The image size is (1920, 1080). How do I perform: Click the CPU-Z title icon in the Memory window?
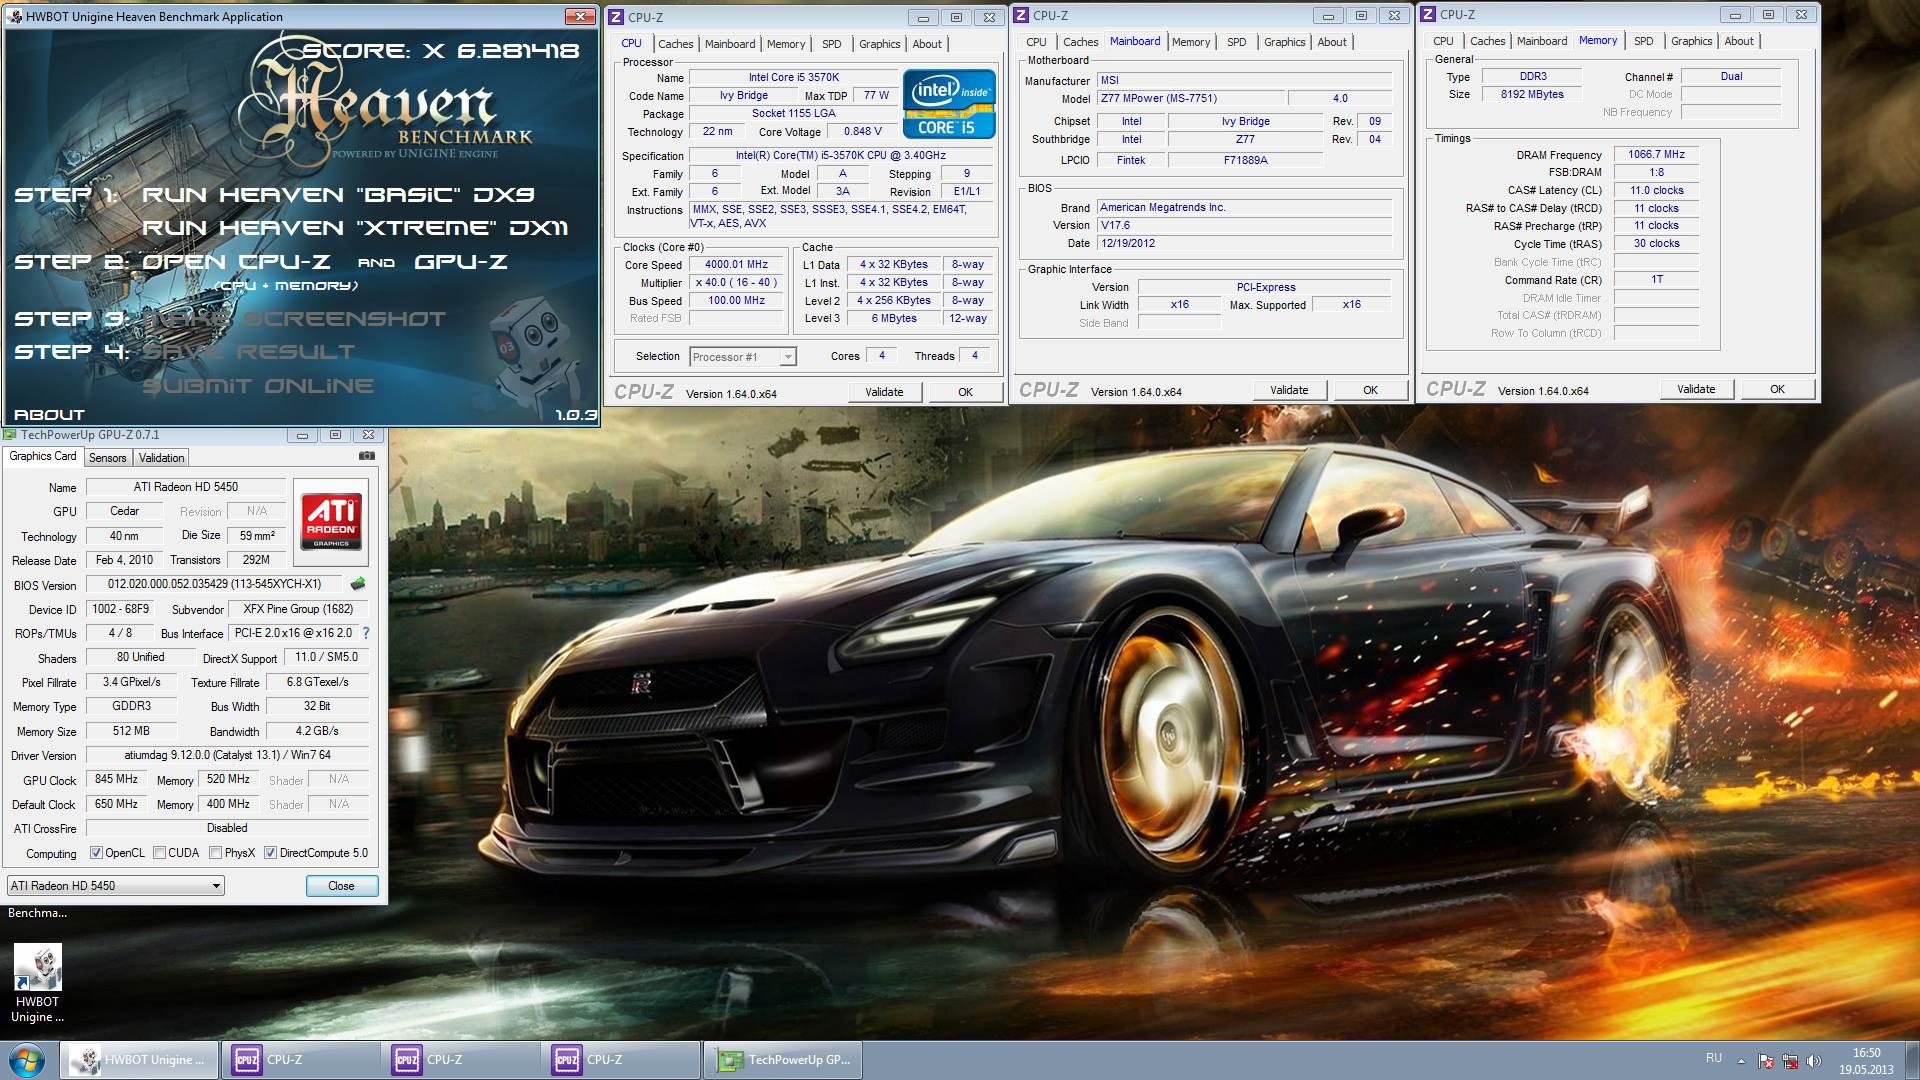pyautogui.click(x=1429, y=14)
